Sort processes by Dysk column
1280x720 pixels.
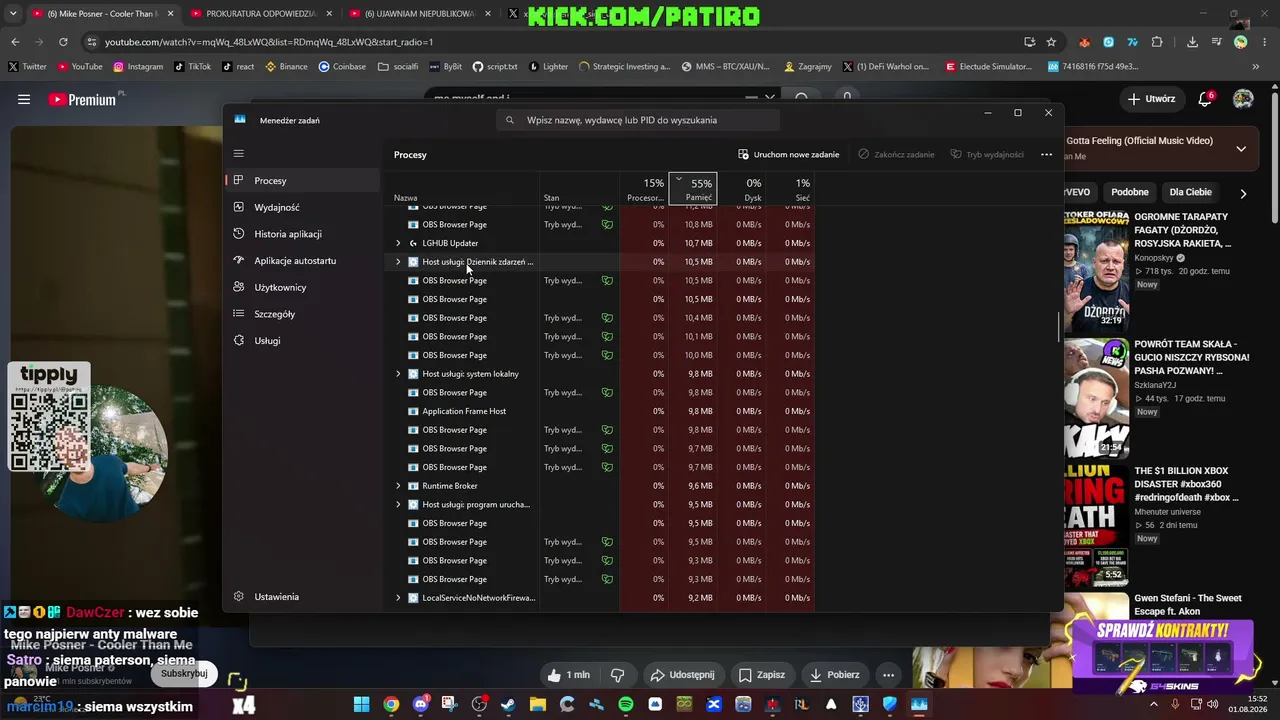pos(742,188)
